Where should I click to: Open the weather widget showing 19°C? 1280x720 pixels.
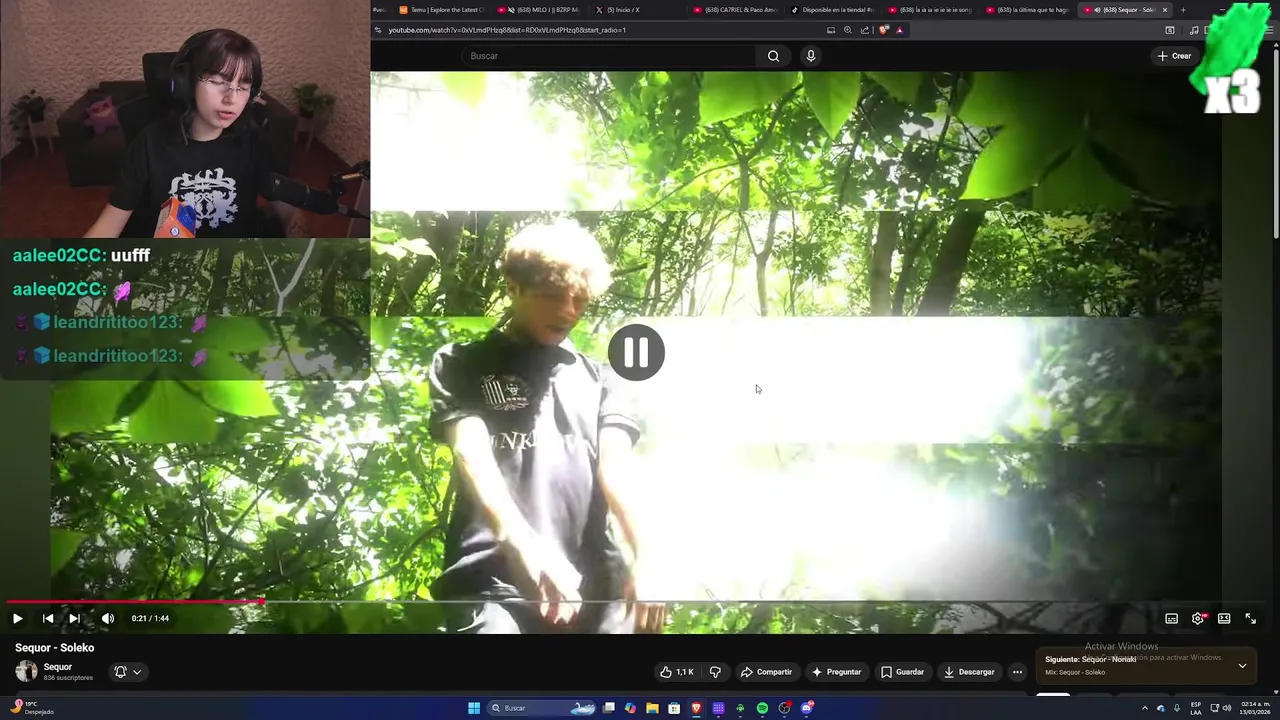pyautogui.click(x=30, y=708)
